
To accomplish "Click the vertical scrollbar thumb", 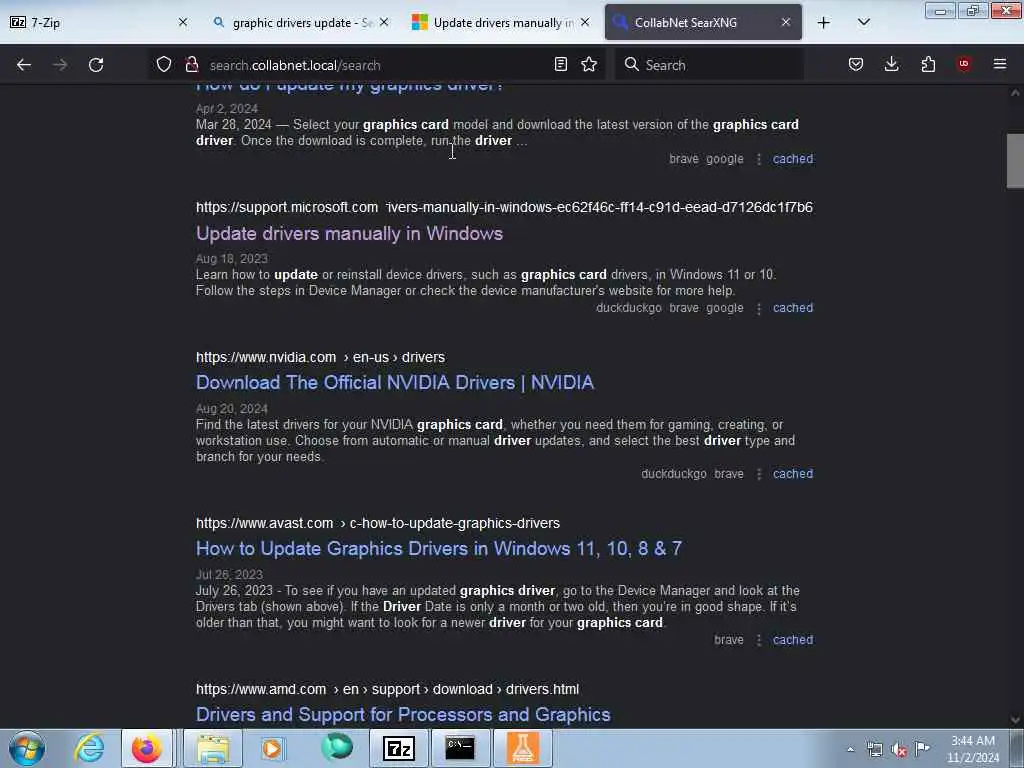I will pos(1015,161).
